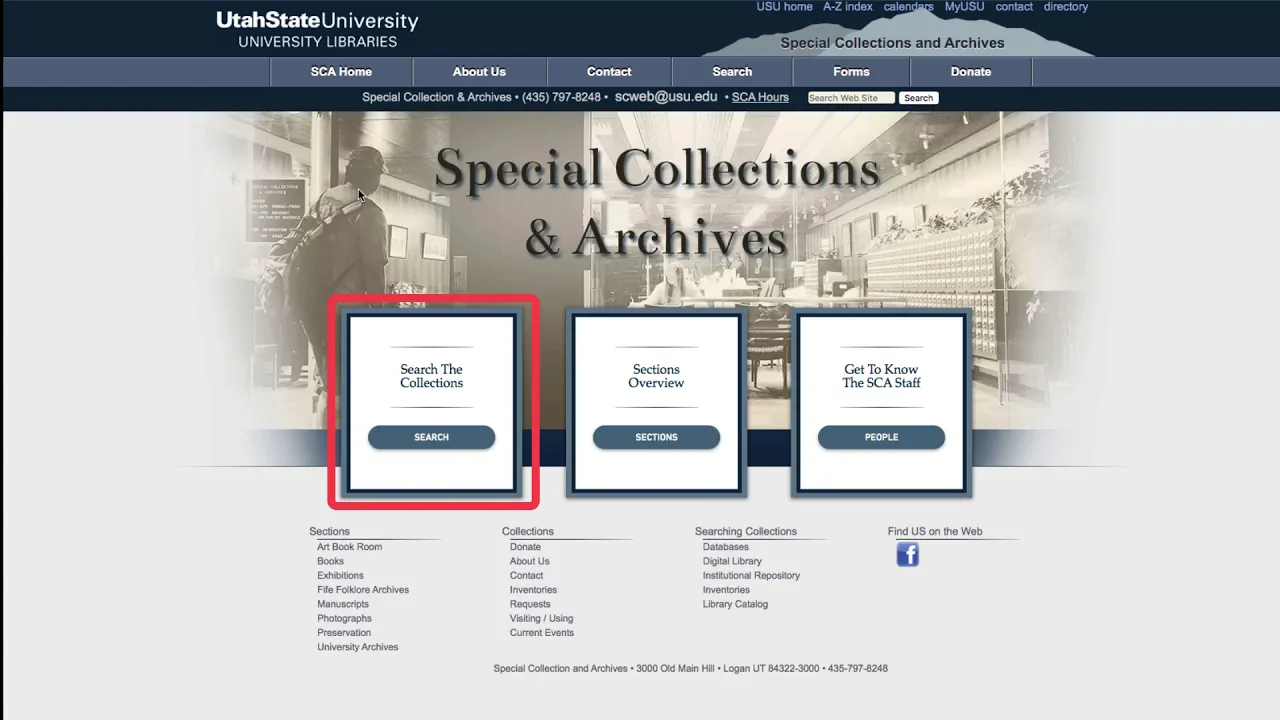Open the Library Catalog link
This screenshot has width=1280, height=720.
pyautogui.click(x=735, y=604)
